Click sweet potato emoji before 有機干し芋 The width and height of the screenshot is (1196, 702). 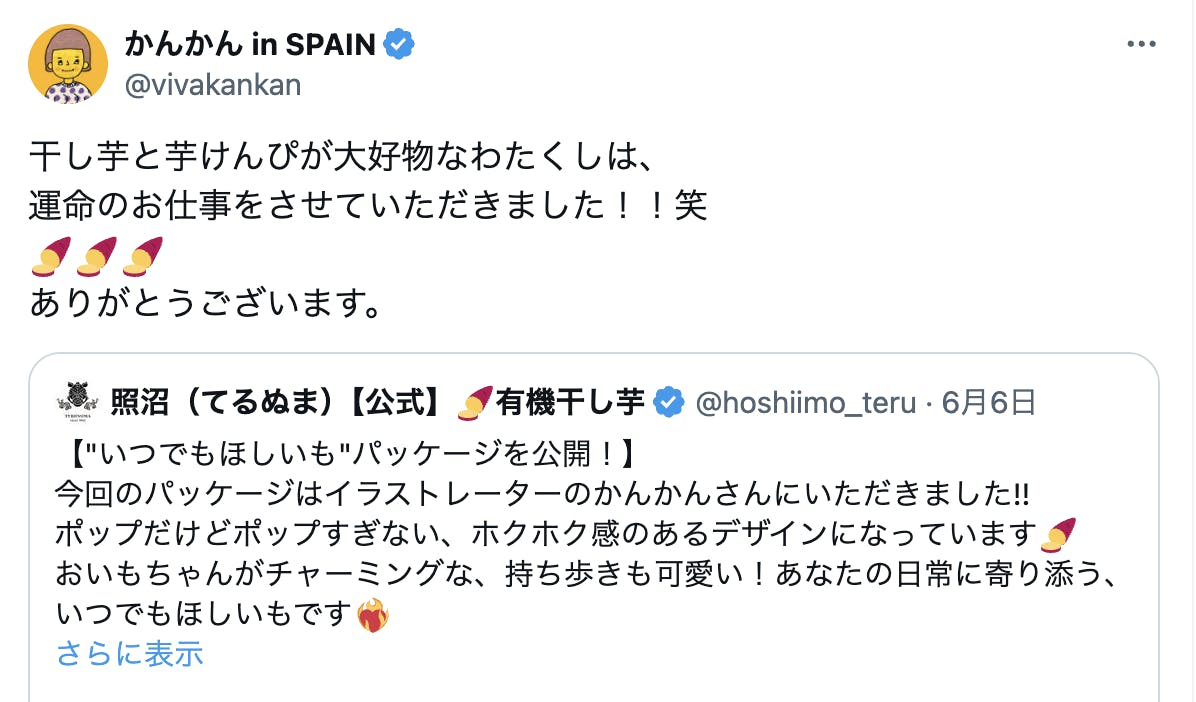coord(475,402)
